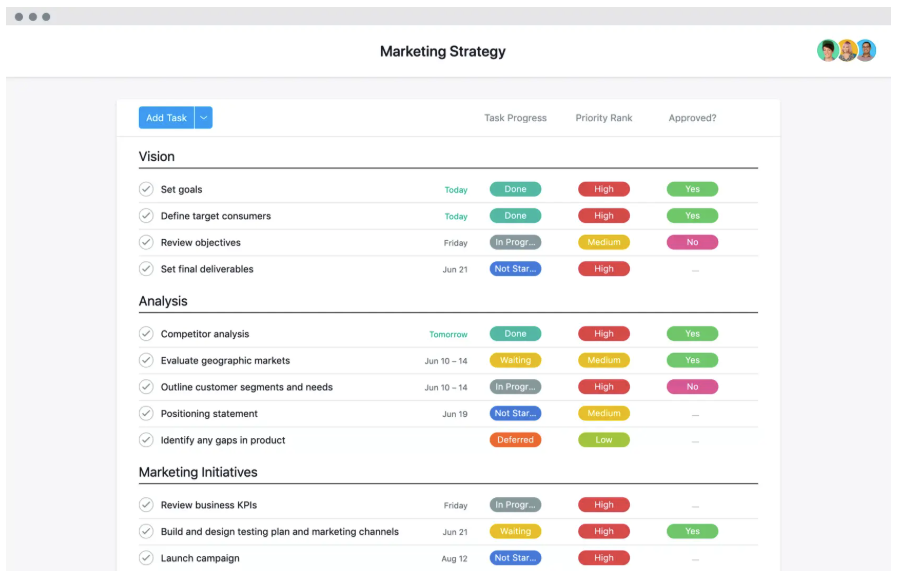The height and width of the screenshot is (583, 898).
Task: Open the 'Define target consumers' task
Action: coord(216,216)
